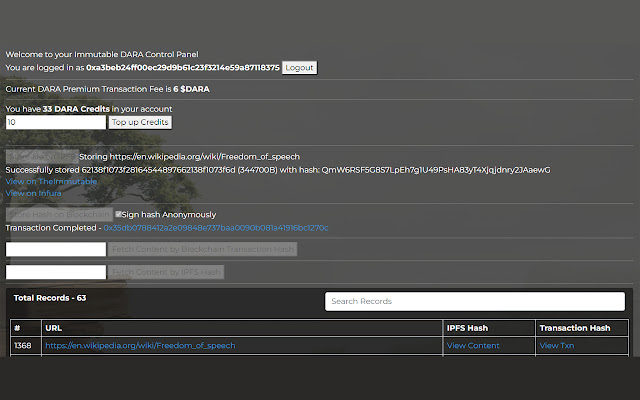Click Fetch Content by IPFS Hash button
This screenshot has width=640, height=400.
point(166,272)
